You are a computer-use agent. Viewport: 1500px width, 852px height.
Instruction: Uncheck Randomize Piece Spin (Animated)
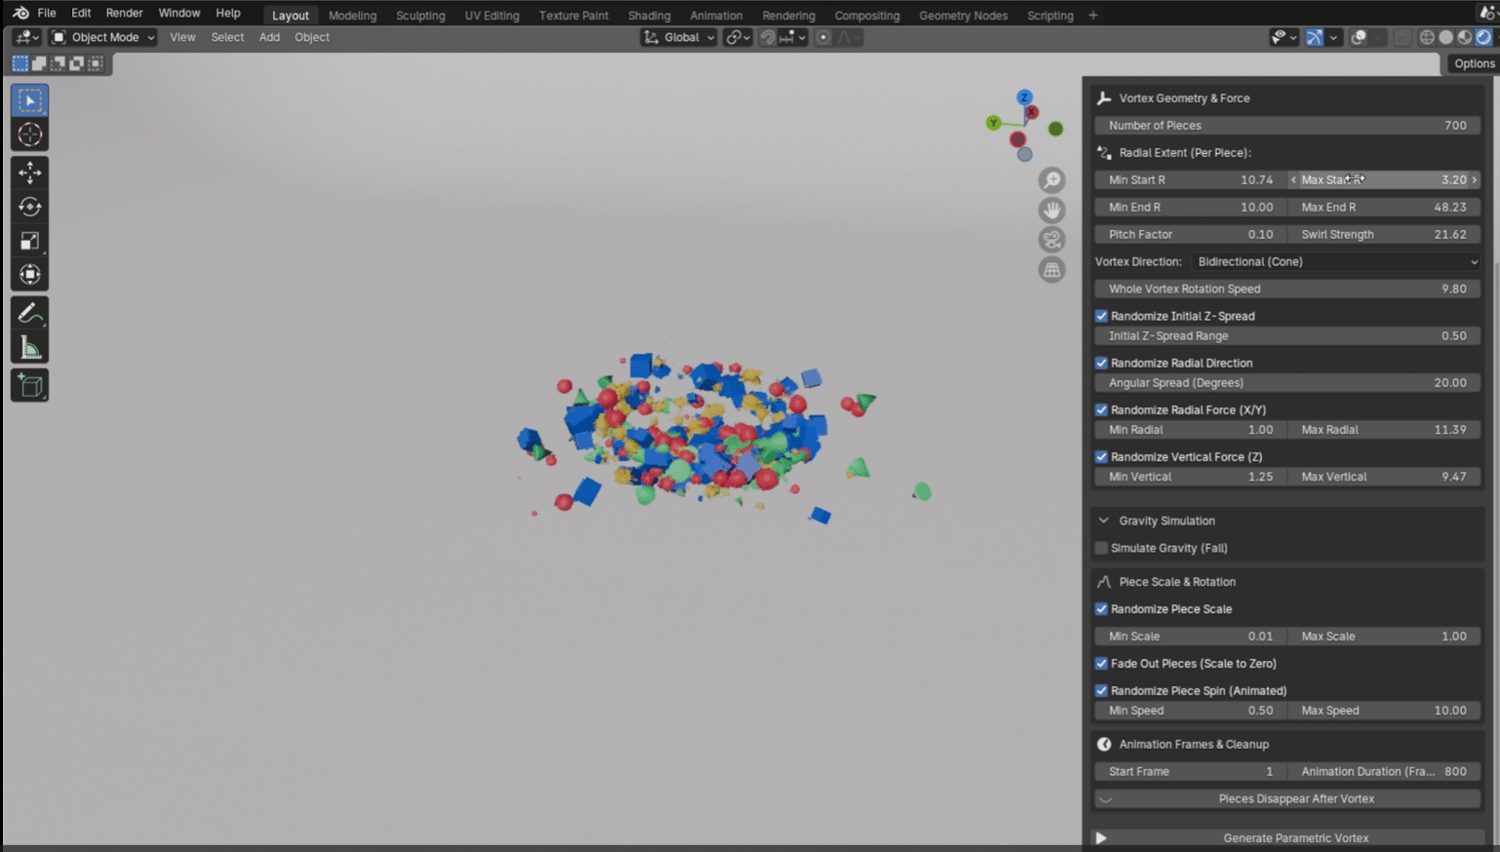(x=1101, y=691)
